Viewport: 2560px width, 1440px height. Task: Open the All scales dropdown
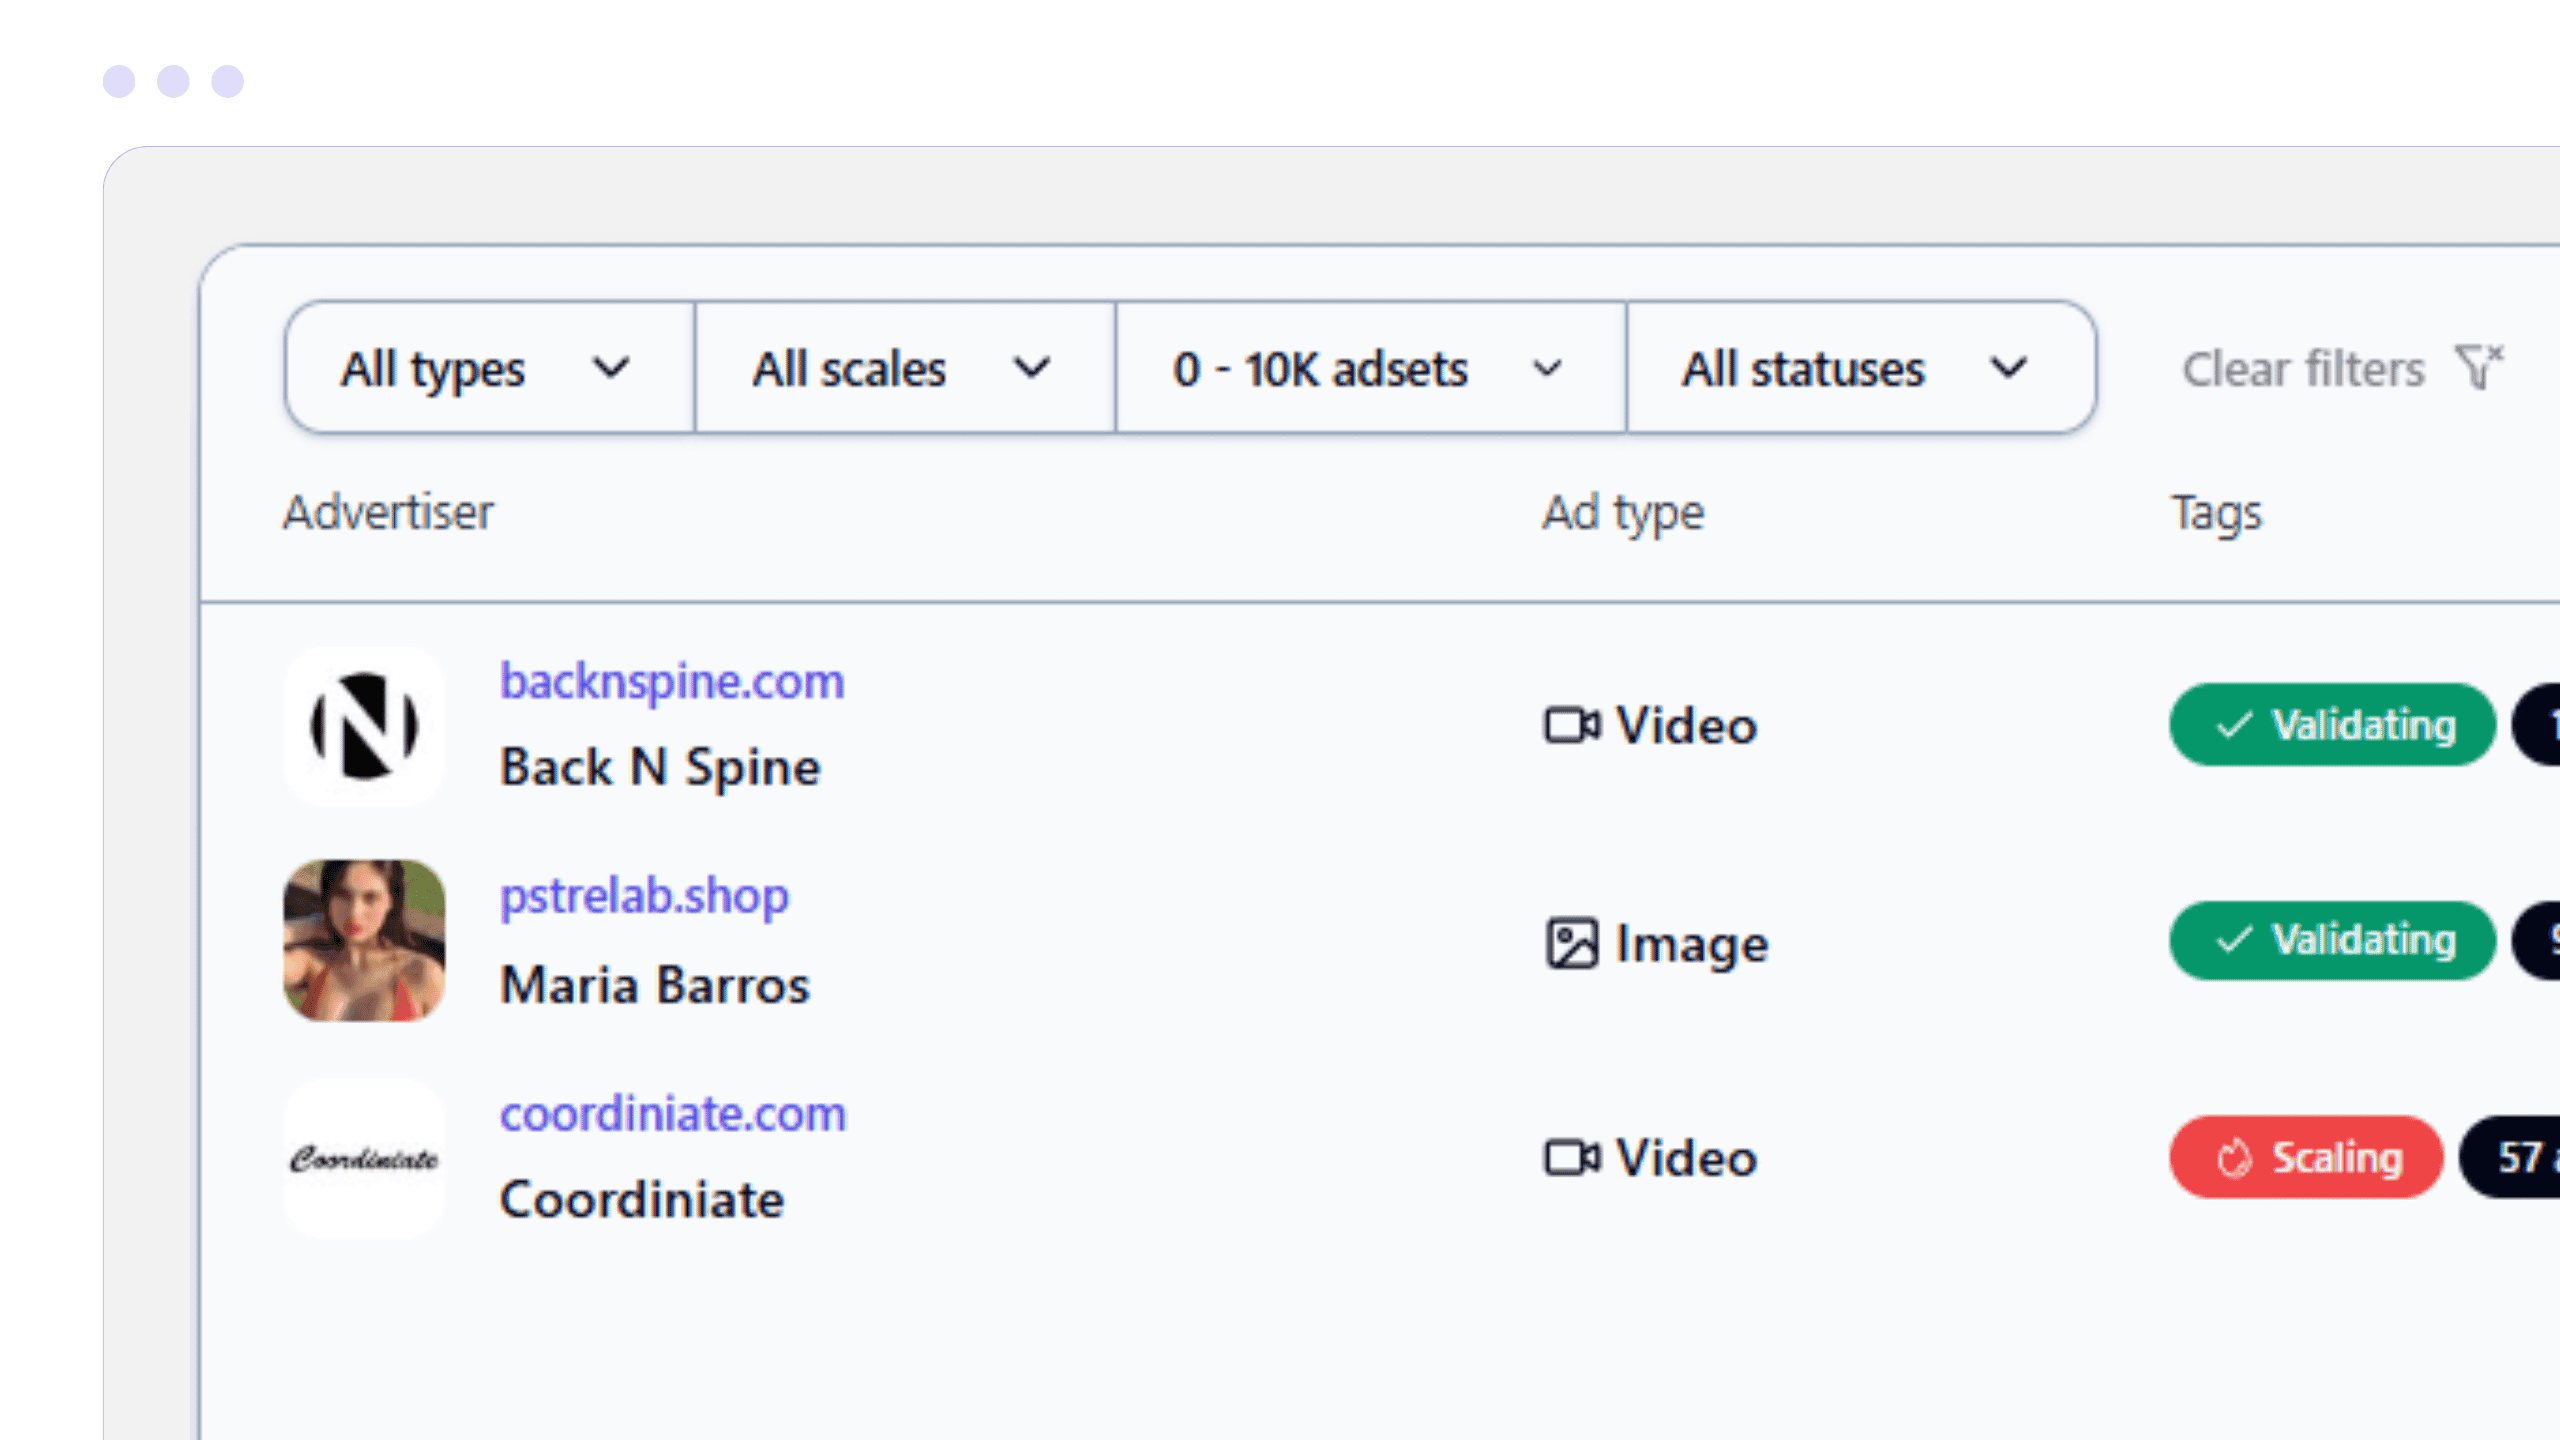tap(905, 368)
